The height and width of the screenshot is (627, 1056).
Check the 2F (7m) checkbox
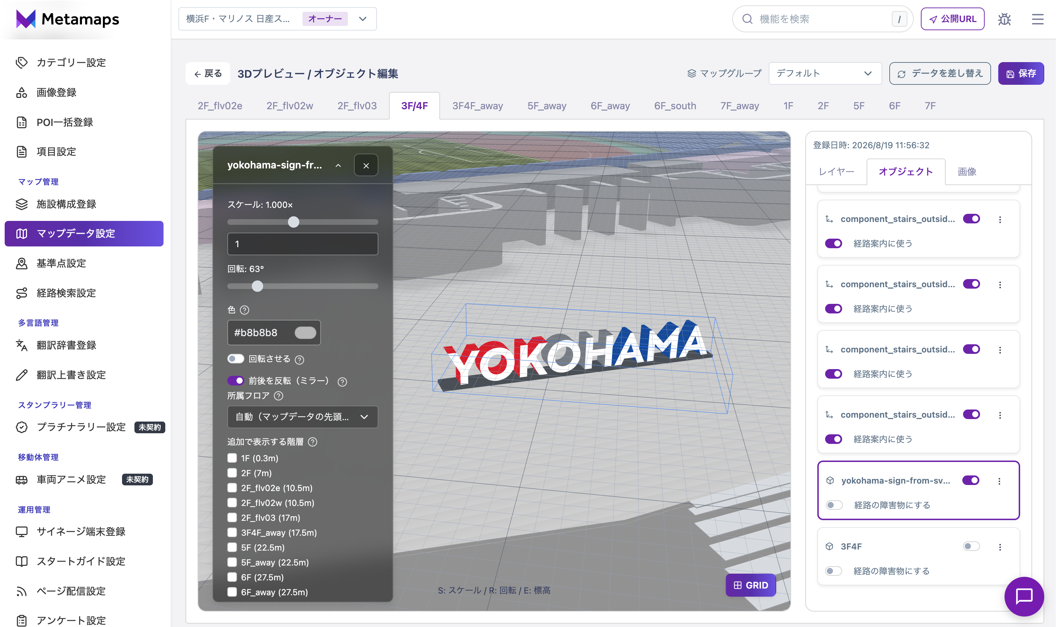tap(232, 473)
